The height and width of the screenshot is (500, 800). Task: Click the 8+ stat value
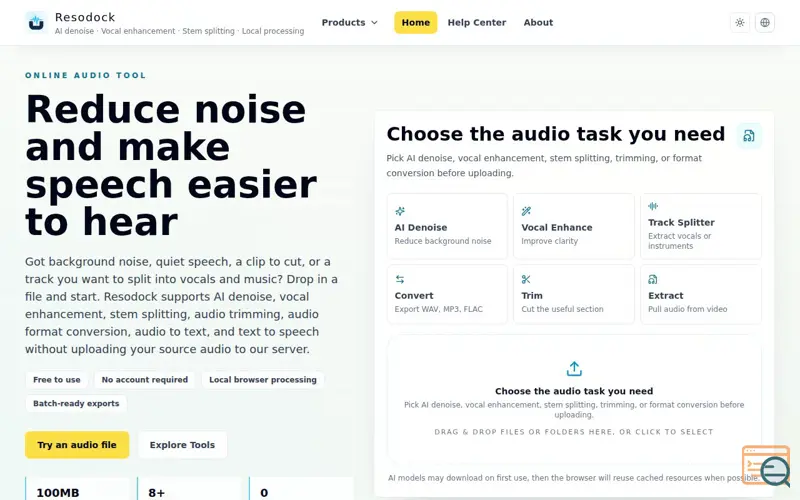[x=157, y=492]
